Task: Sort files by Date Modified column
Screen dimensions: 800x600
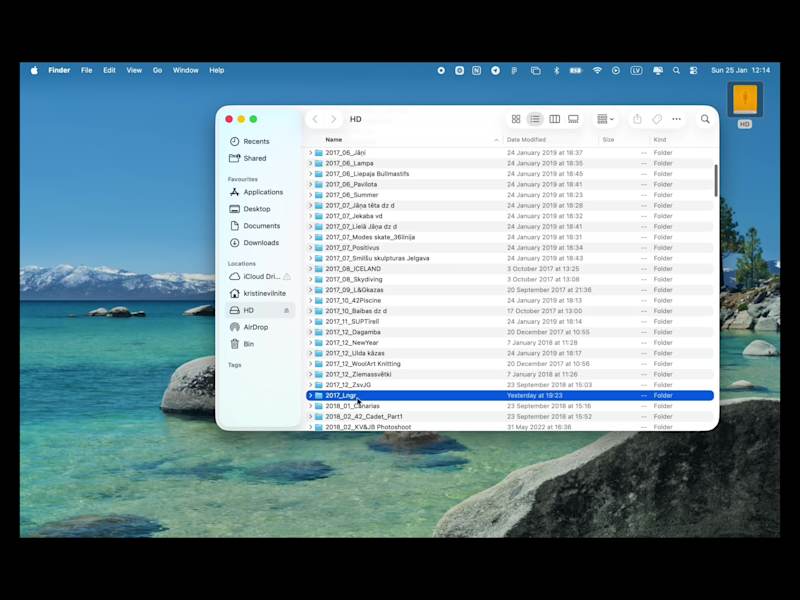Action: pyautogui.click(x=527, y=140)
